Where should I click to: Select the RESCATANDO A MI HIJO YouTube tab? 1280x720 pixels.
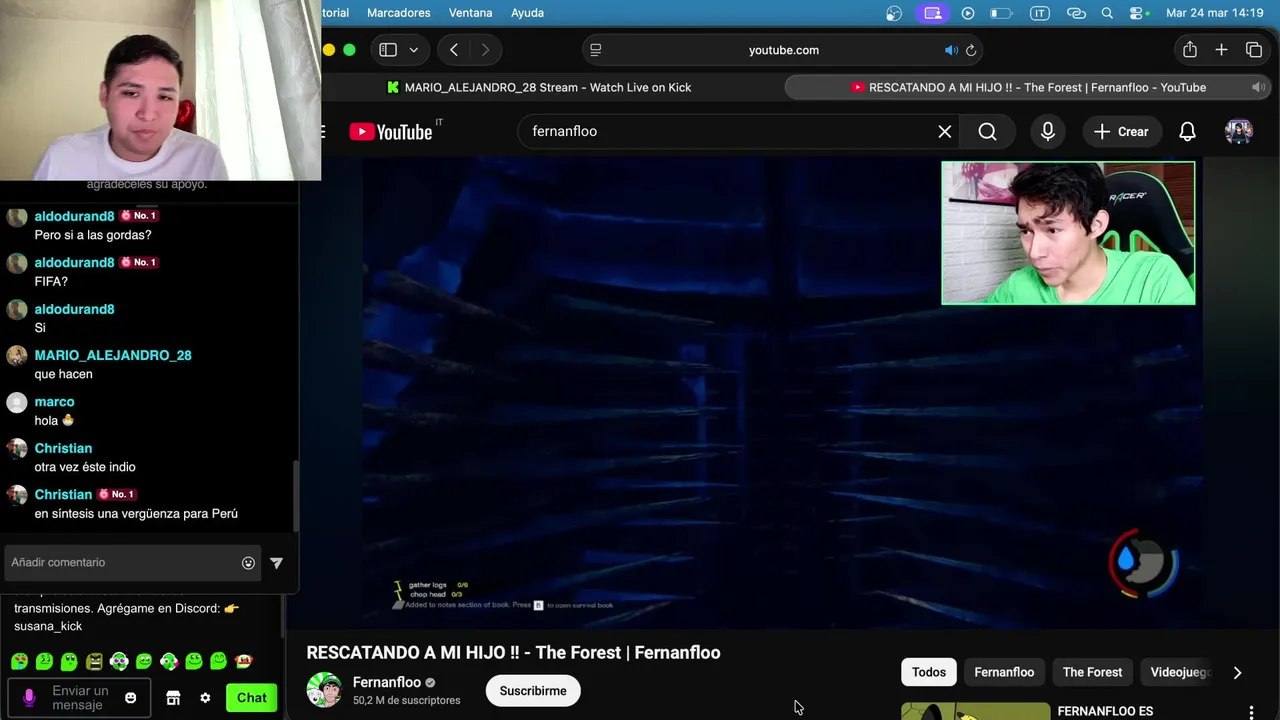[1028, 87]
